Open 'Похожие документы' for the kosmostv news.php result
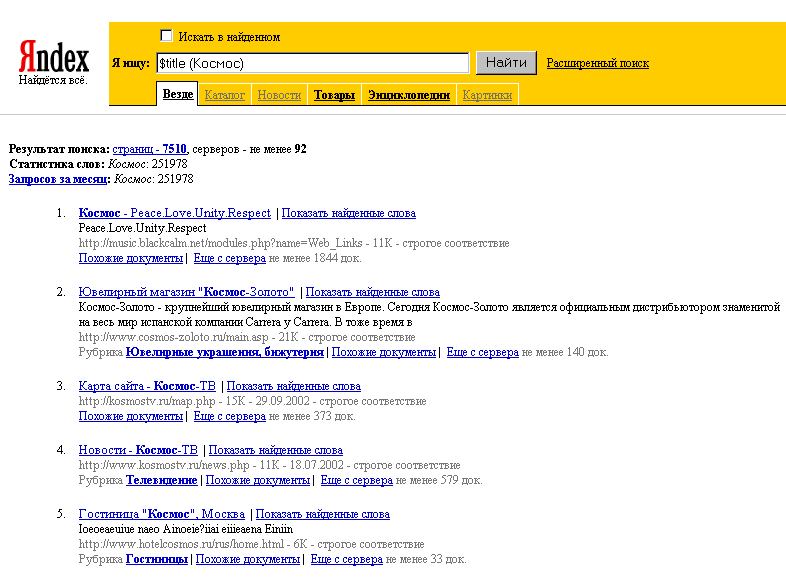This screenshot has width=786, height=577. [x=258, y=480]
